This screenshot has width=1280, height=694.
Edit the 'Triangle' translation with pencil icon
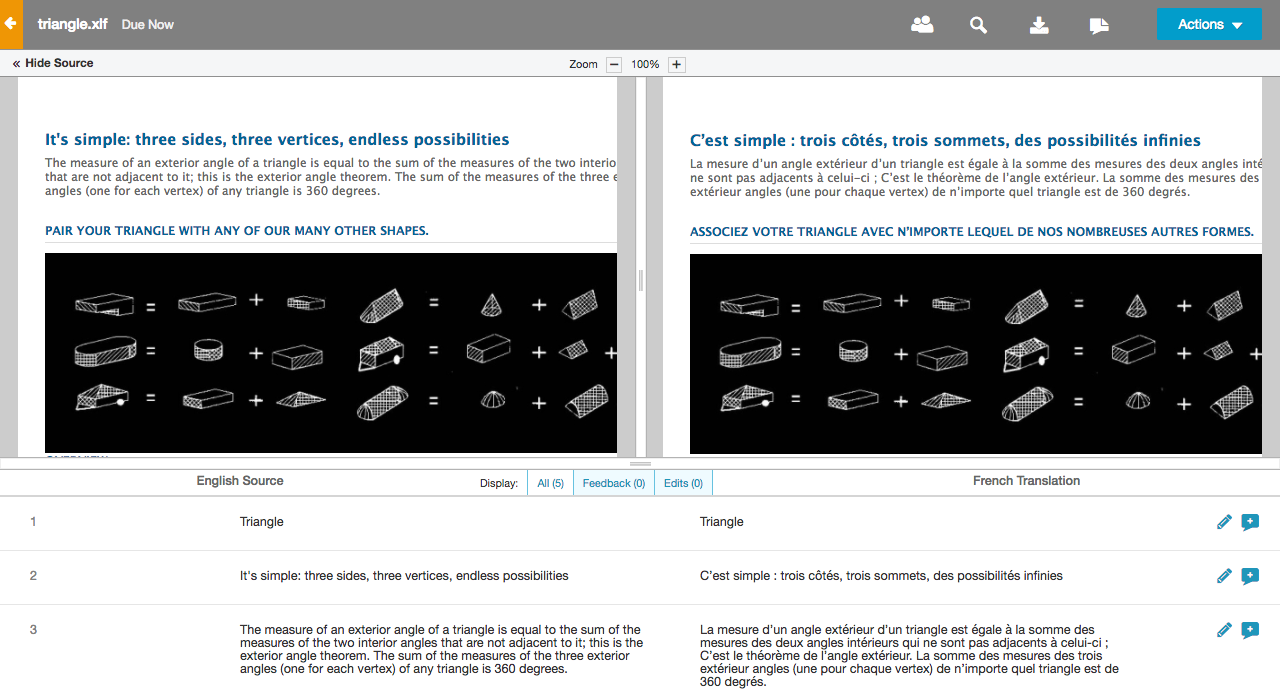1224,522
